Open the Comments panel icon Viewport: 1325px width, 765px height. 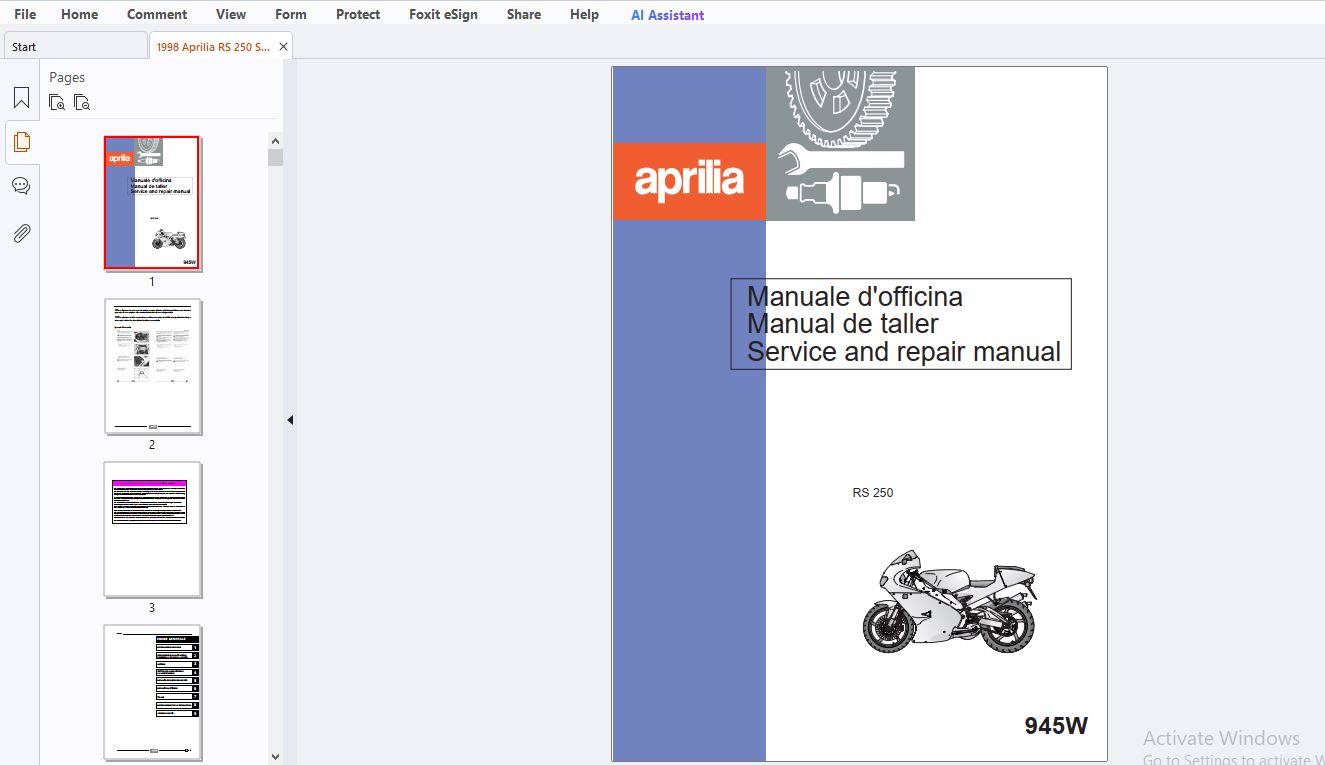tap(21, 186)
